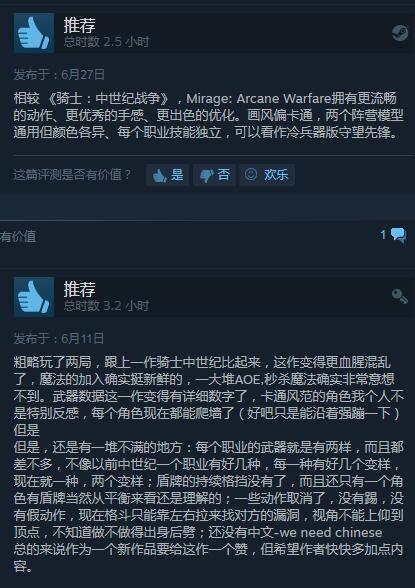Click the 推荐 heading of the first review
This screenshot has height=588, width=415.
coord(79,26)
